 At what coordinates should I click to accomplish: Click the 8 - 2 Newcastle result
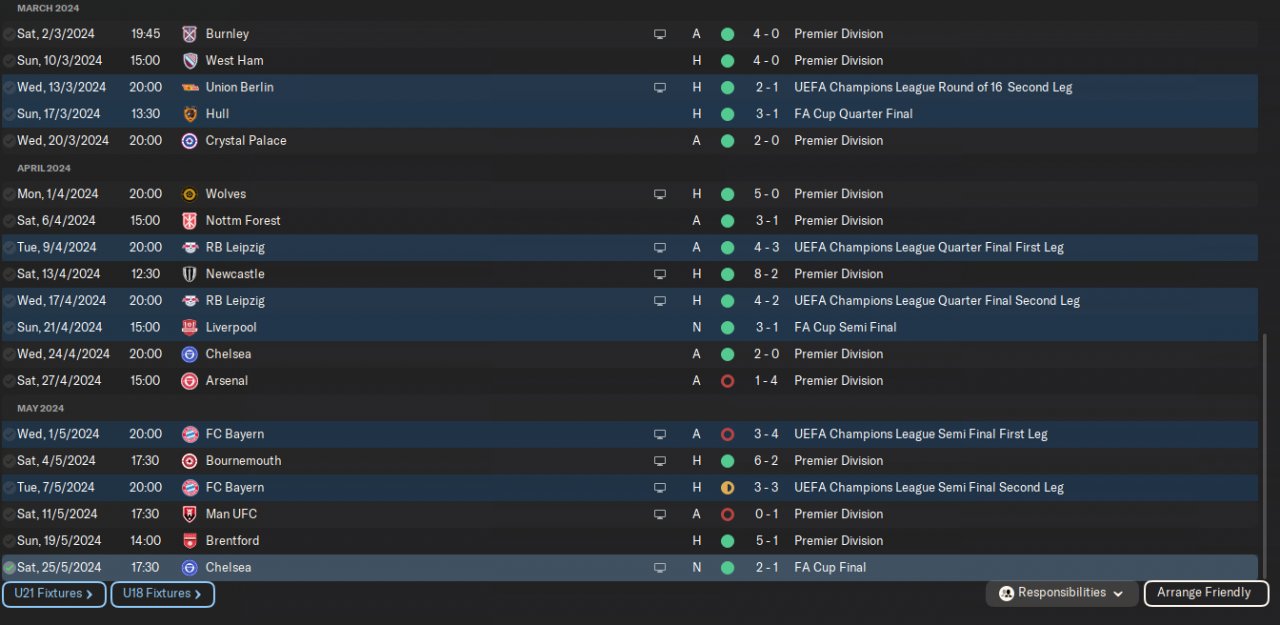(766, 274)
